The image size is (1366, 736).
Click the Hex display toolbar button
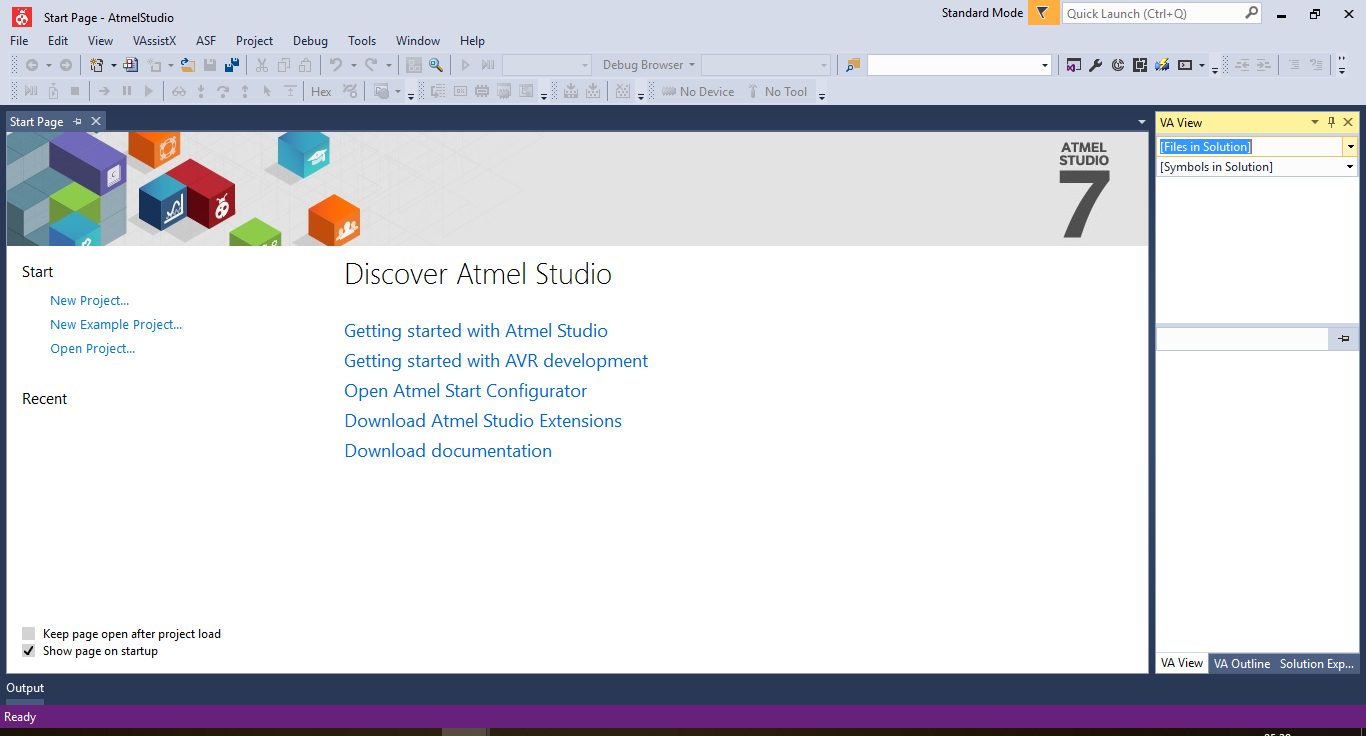click(321, 92)
